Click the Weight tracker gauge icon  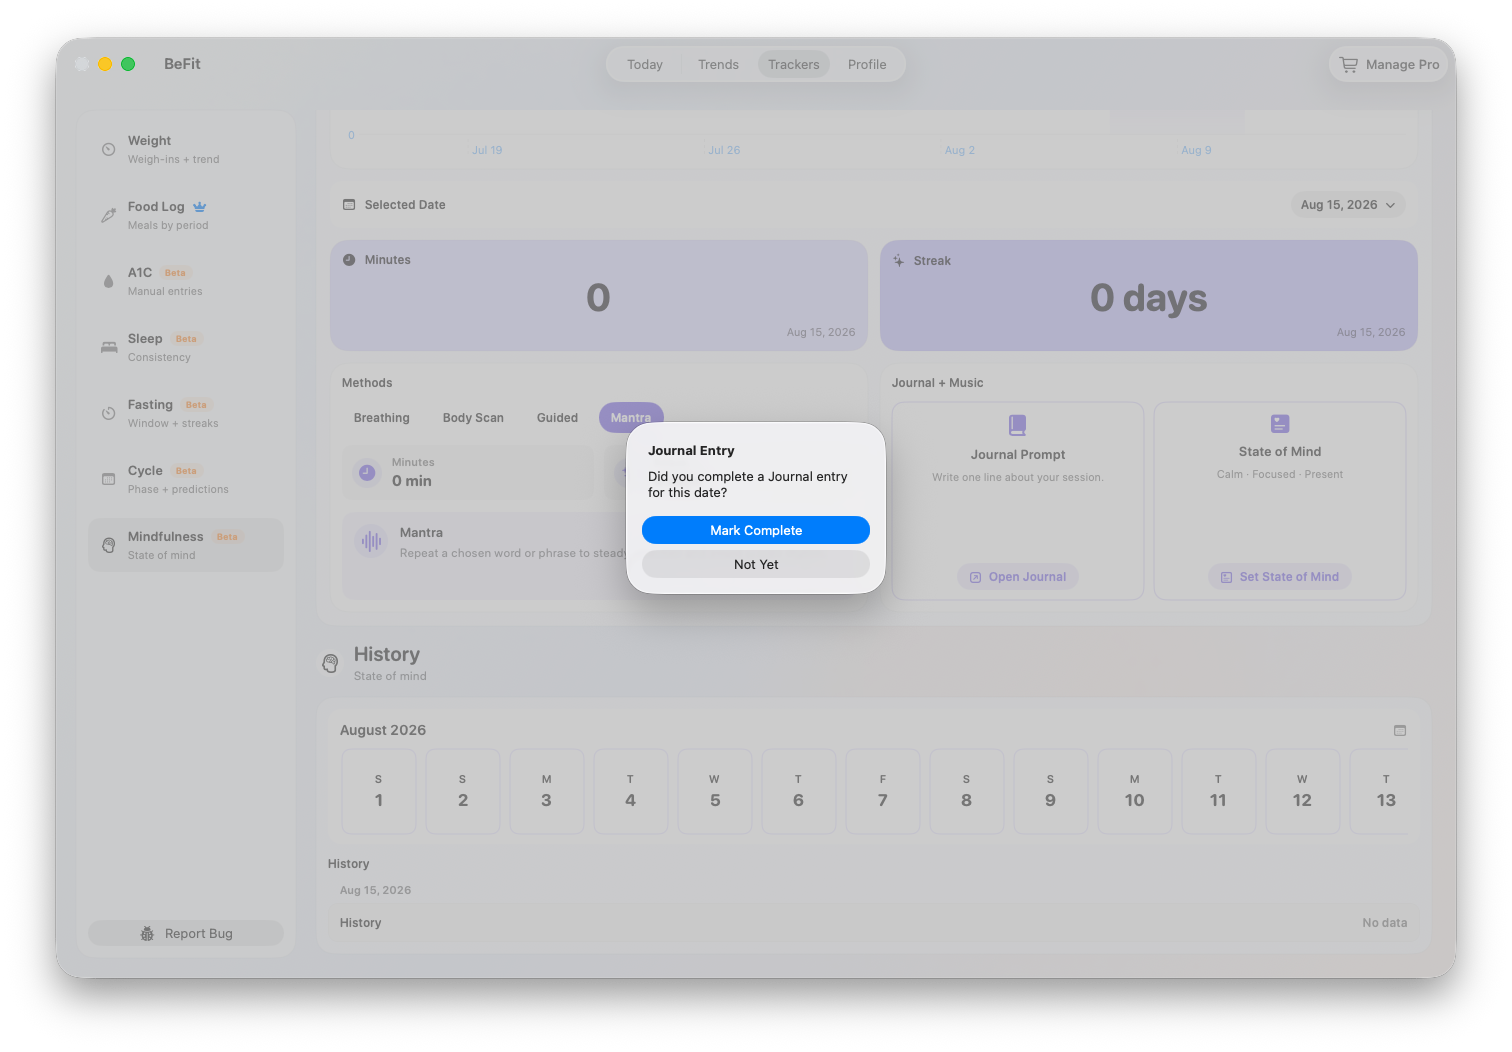click(x=108, y=150)
